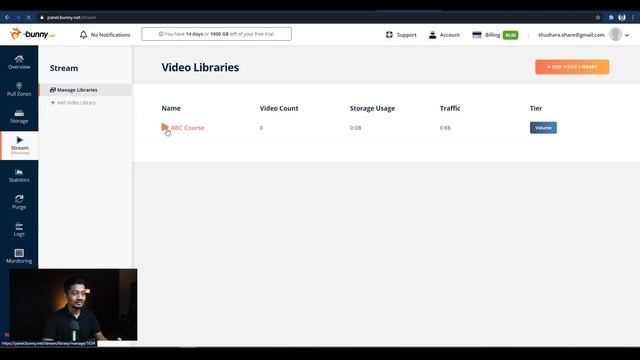Click the 0 KB traffic value

click(x=445, y=128)
